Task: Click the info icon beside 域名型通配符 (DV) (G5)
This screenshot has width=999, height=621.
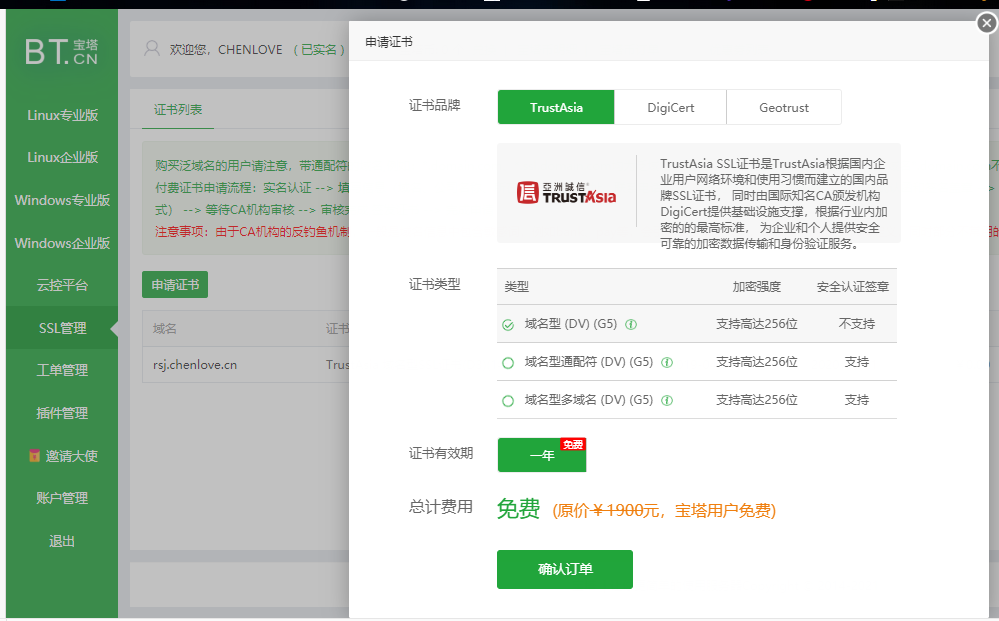Action: pyautogui.click(x=667, y=362)
